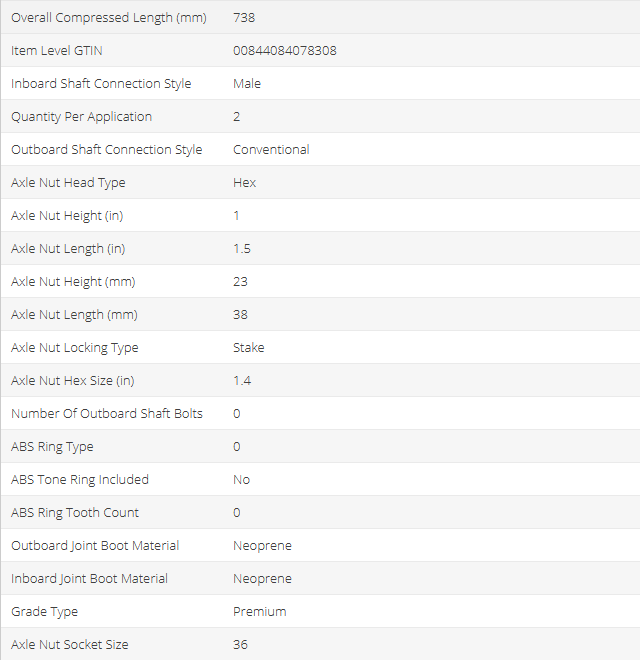Click the Conventional outboard connection value

click(271, 149)
